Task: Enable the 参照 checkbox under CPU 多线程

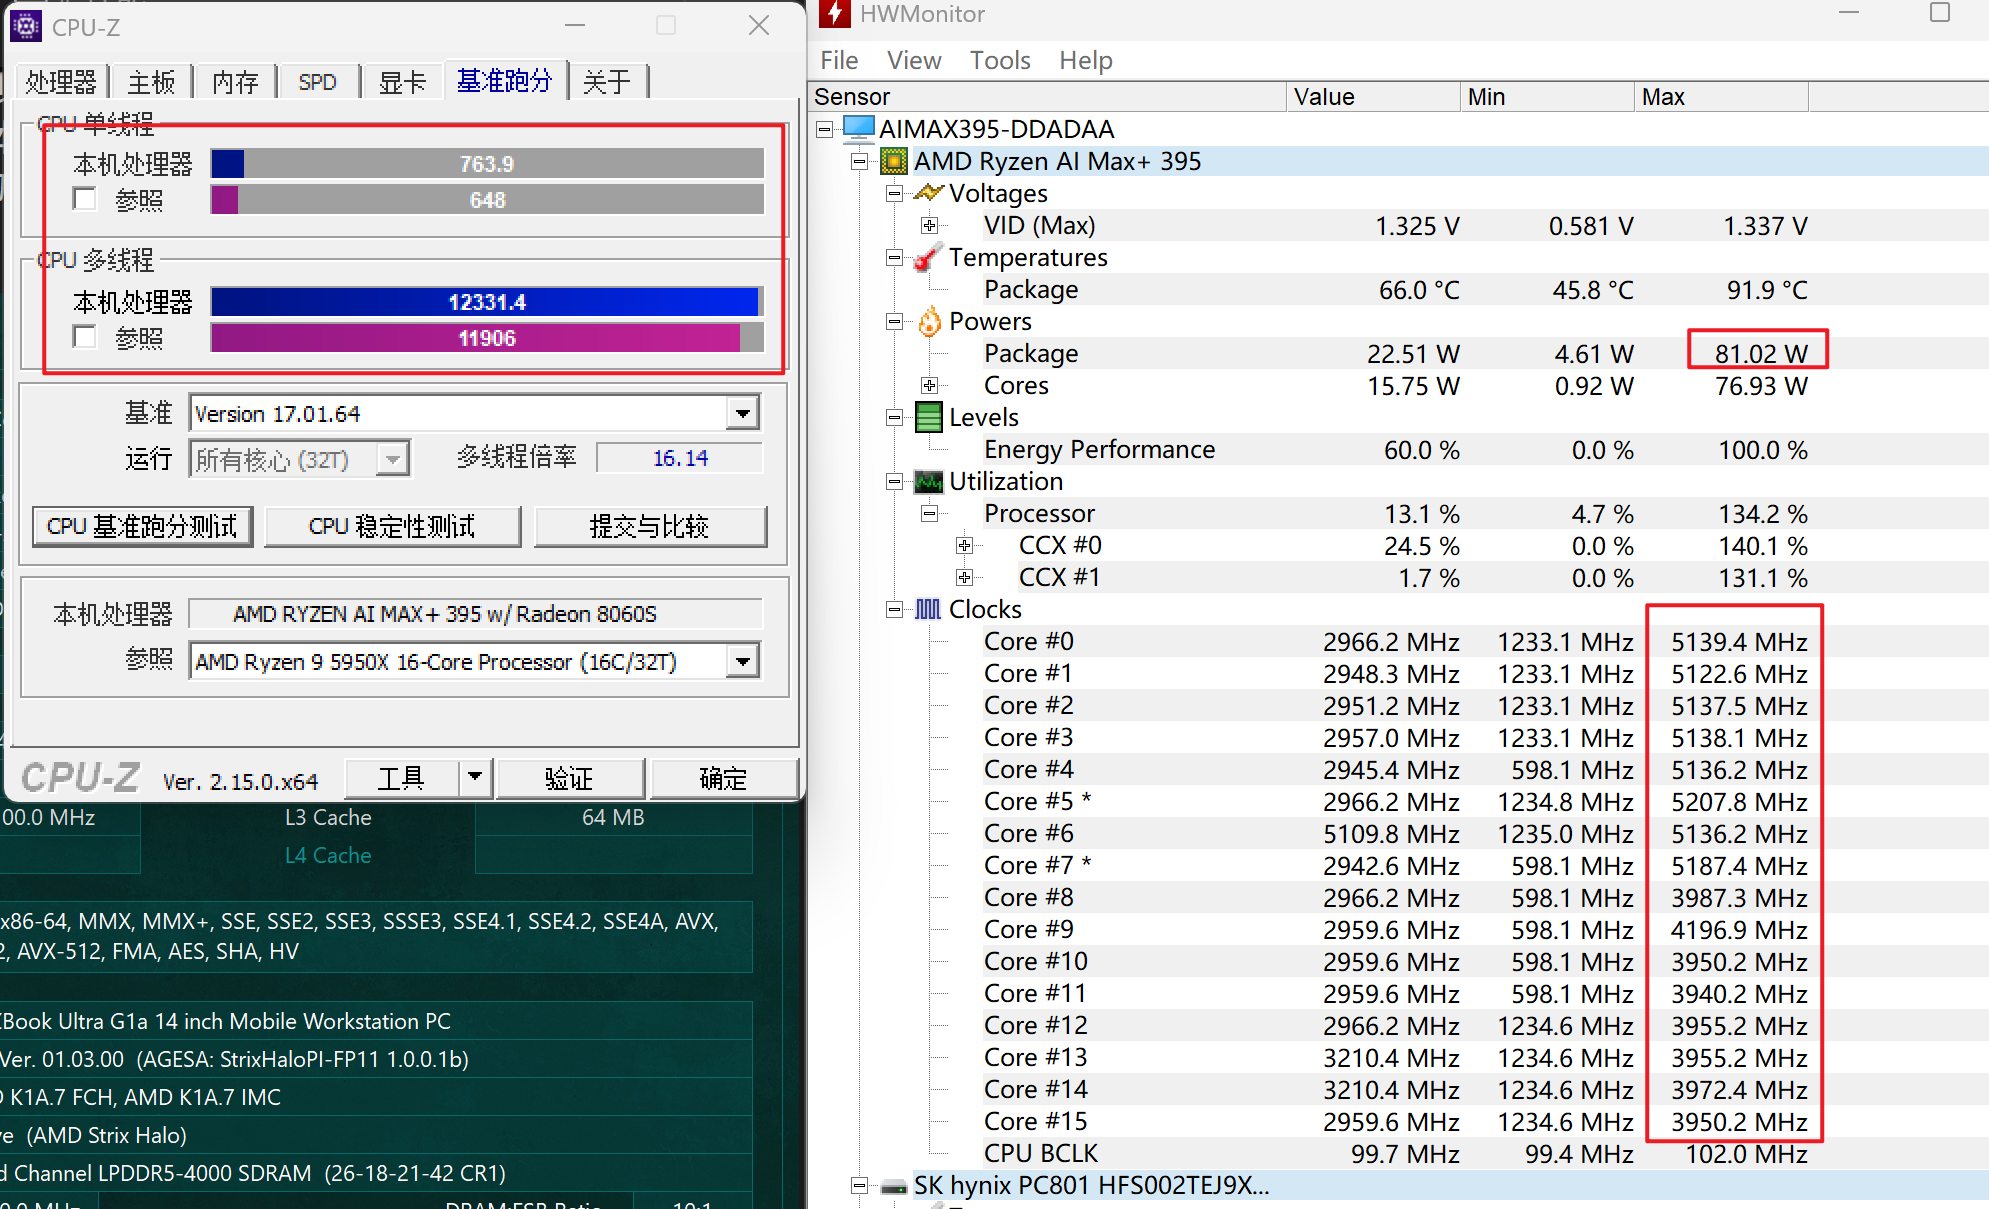Action: point(84,337)
